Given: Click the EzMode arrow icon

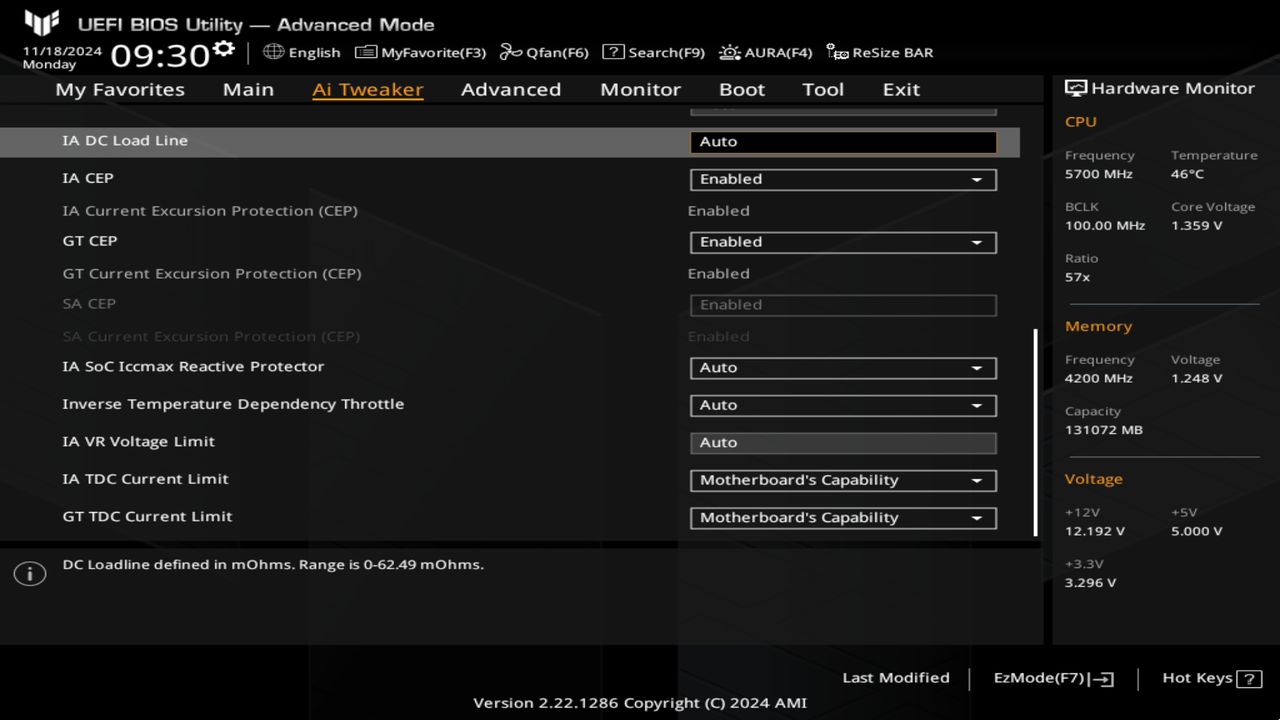Looking at the screenshot, I should [1102, 679].
